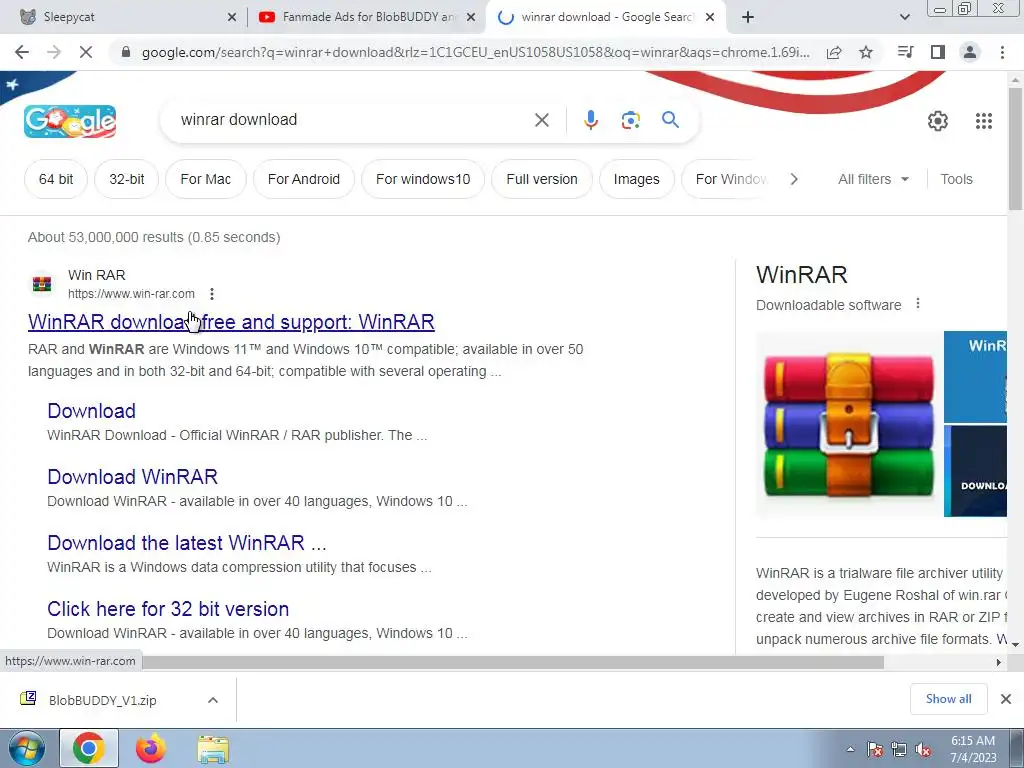Switch to Images results
1024x768 pixels.
637,179
